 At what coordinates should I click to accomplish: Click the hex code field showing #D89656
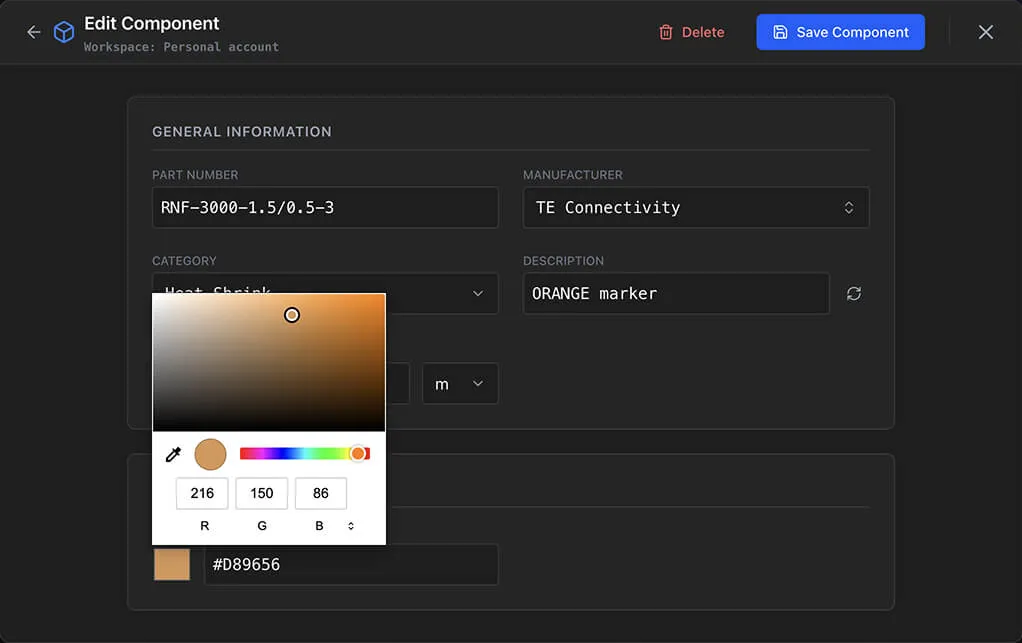coord(351,564)
